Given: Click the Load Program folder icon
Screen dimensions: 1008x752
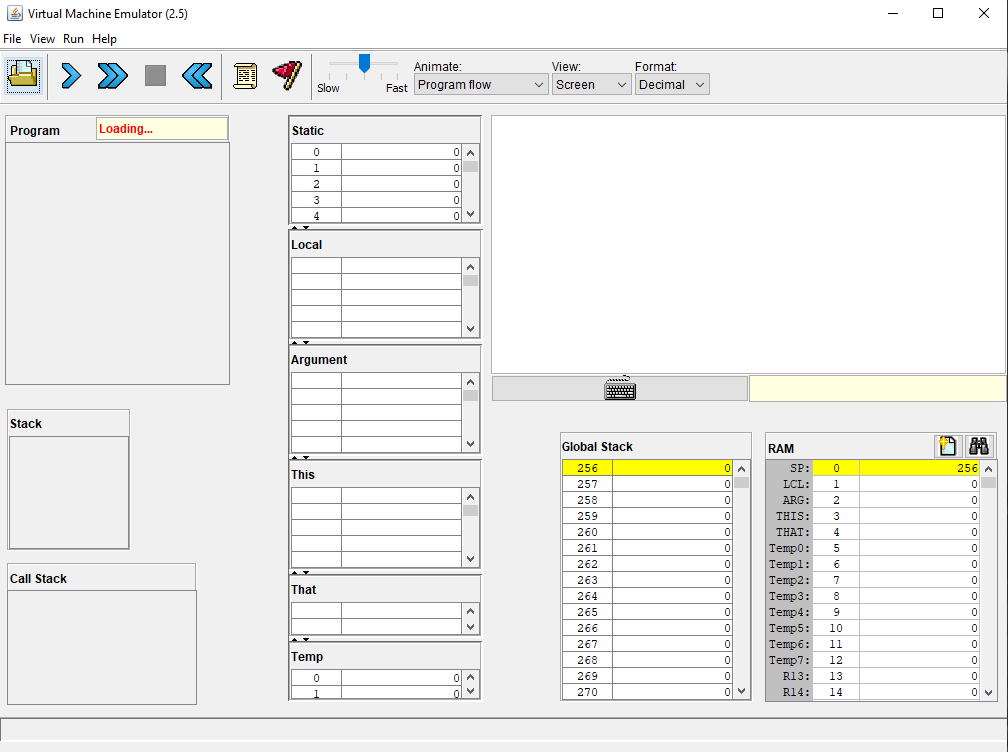Looking at the screenshot, I should coord(22,75).
